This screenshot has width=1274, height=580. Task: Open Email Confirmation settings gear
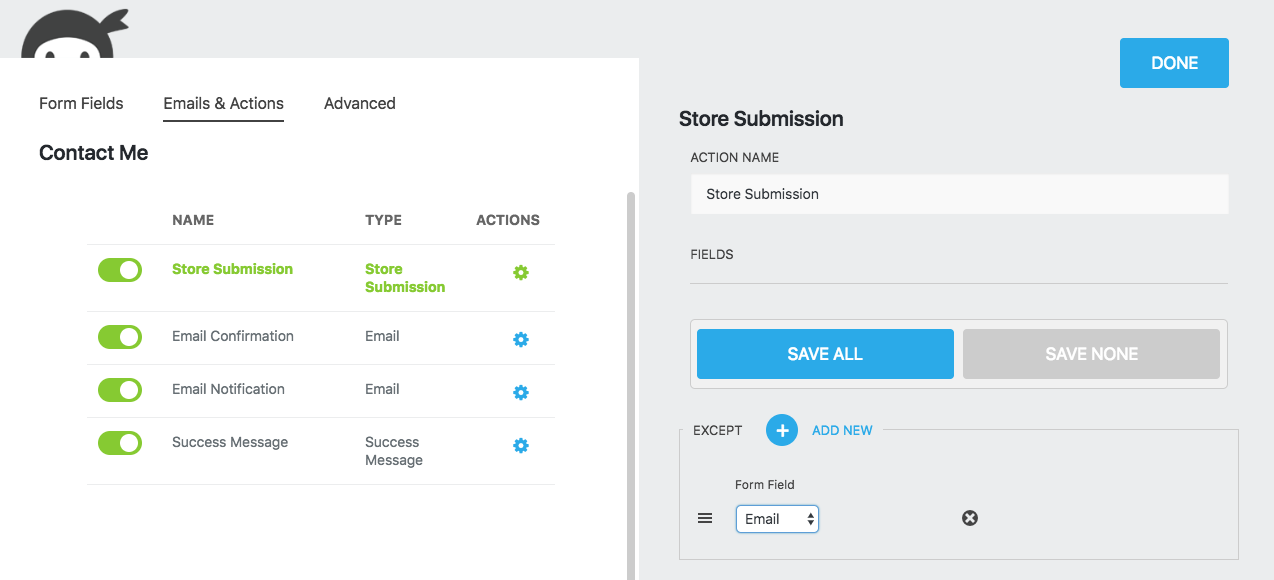(521, 339)
